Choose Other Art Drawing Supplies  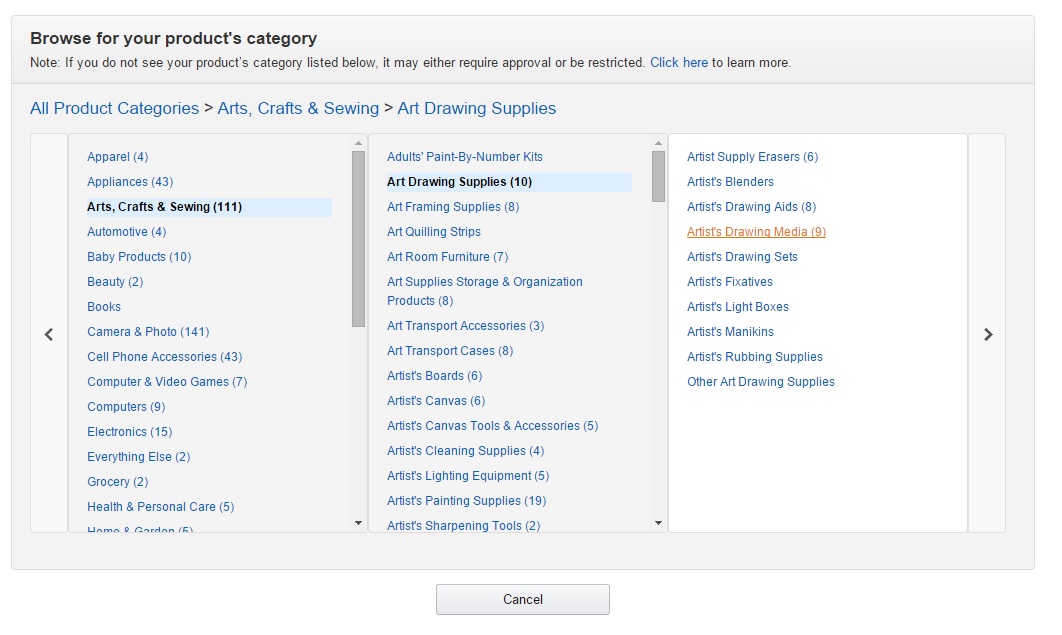(x=760, y=382)
